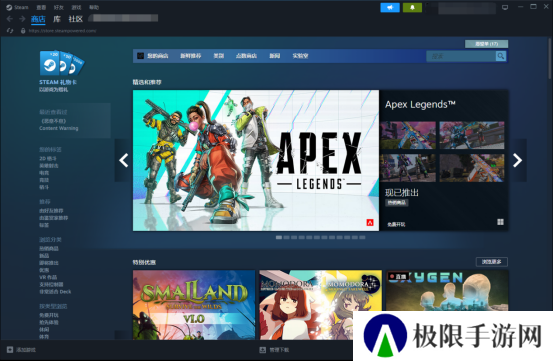Screen dimensions: 553x361
Task: Click the search magnifier icon
Action: point(500,56)
